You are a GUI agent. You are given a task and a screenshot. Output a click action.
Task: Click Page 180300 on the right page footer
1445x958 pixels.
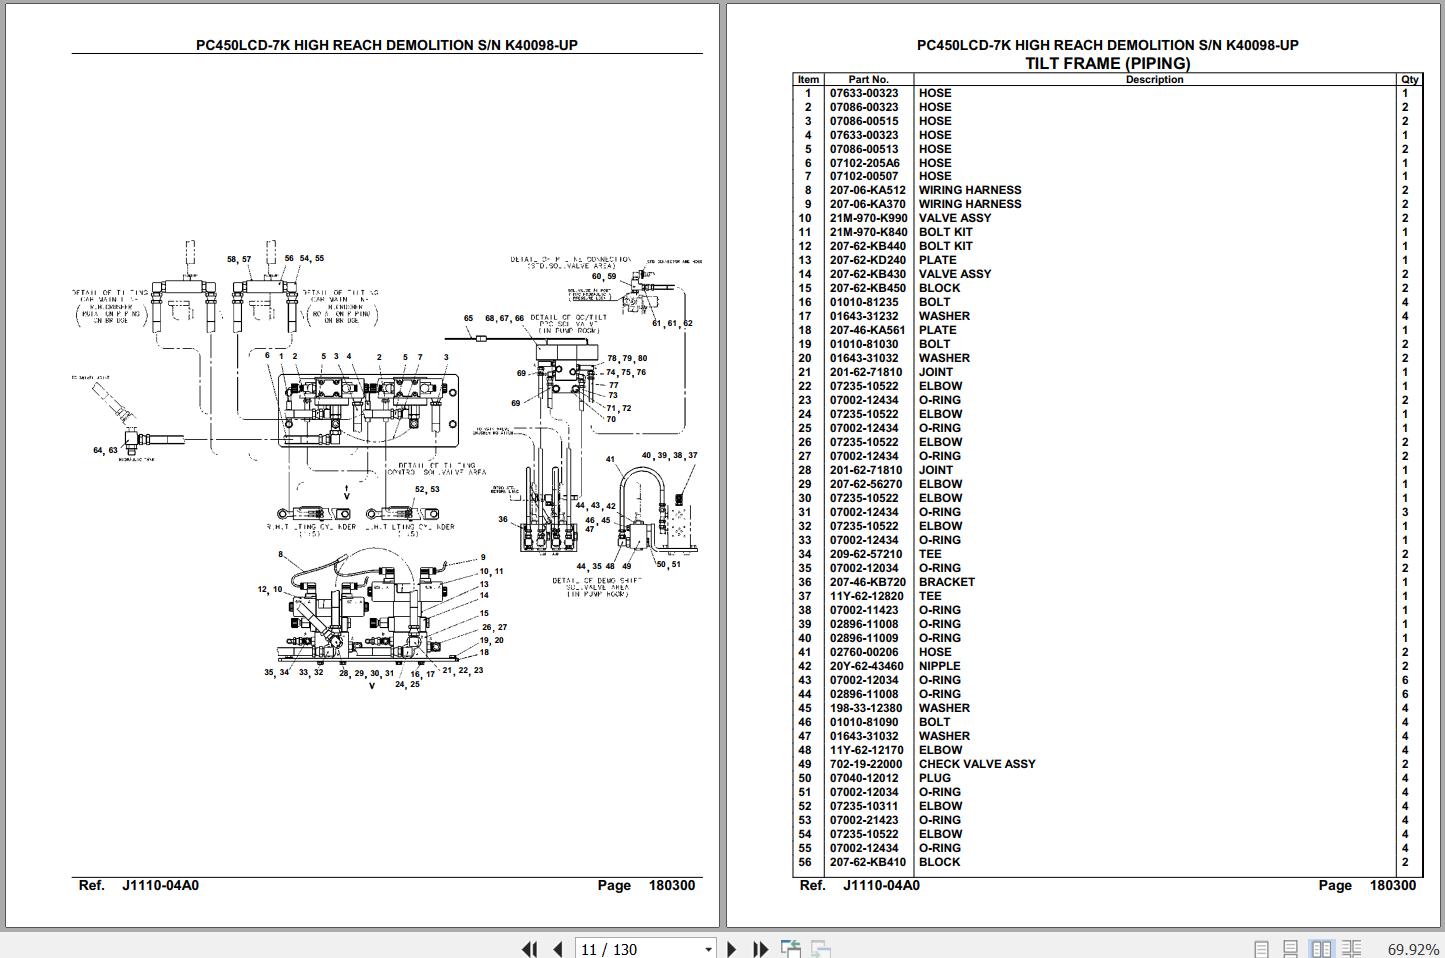click(x=1367, y=885)
